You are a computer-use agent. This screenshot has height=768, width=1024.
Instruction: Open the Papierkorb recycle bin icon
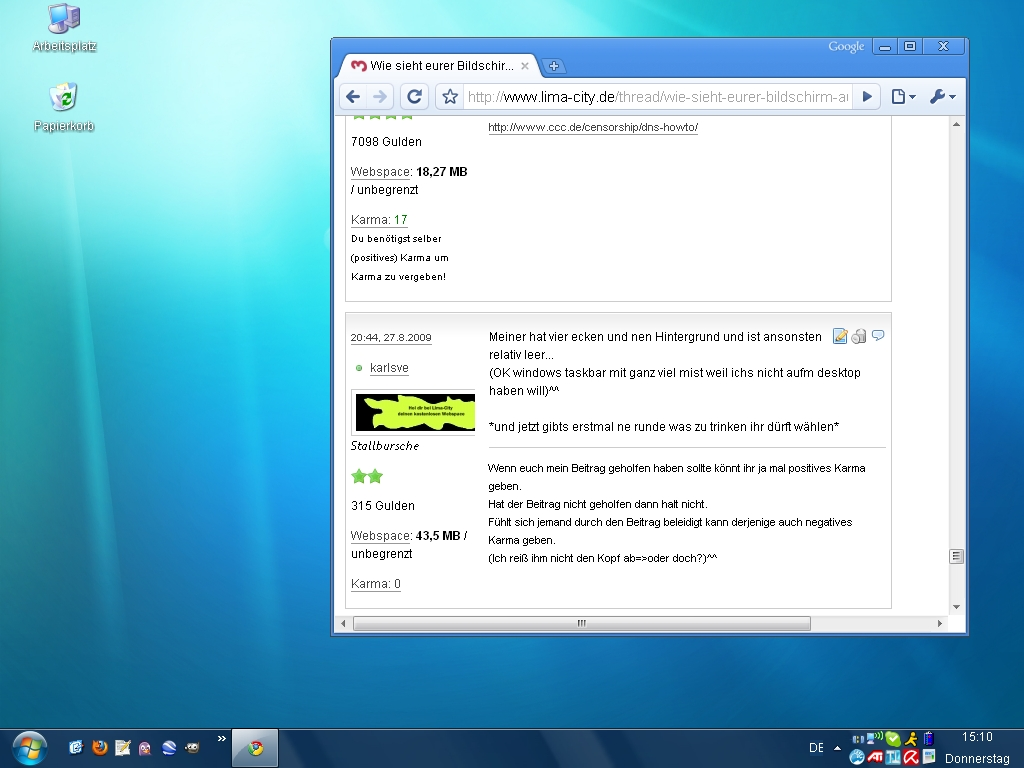[x=64, y=98]
